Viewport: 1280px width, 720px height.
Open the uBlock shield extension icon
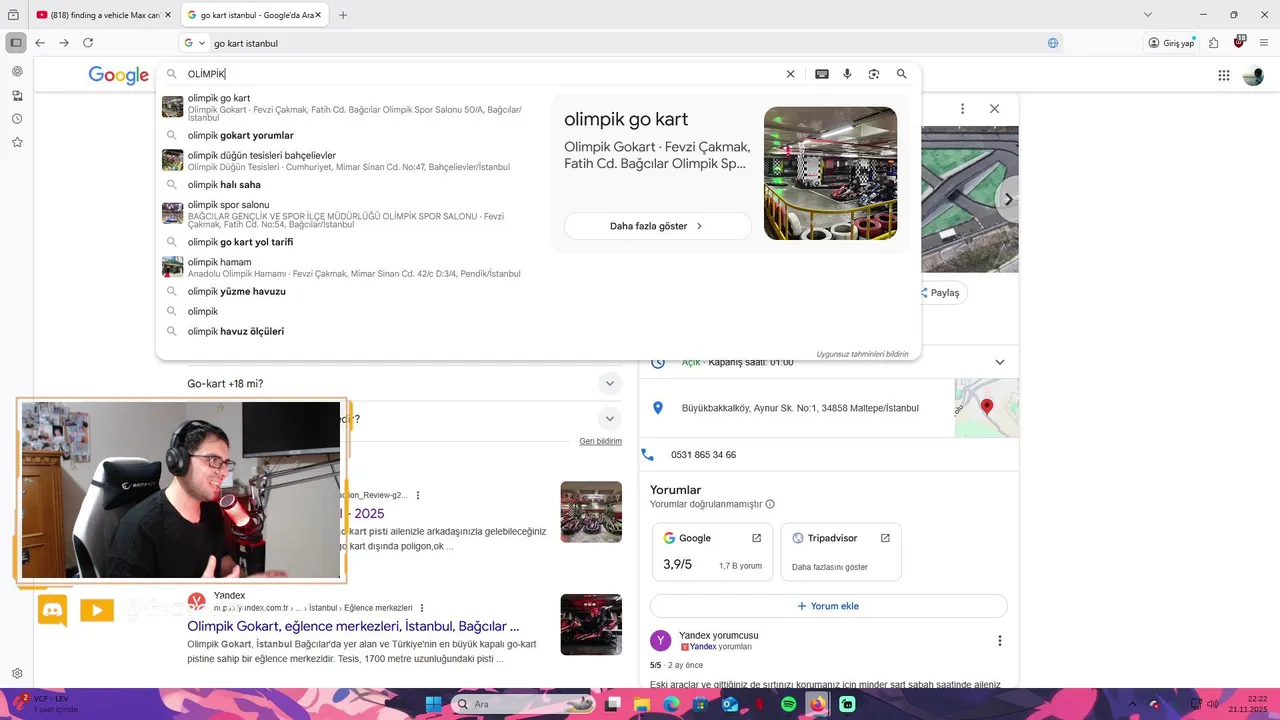click(x=1239, y=43)
